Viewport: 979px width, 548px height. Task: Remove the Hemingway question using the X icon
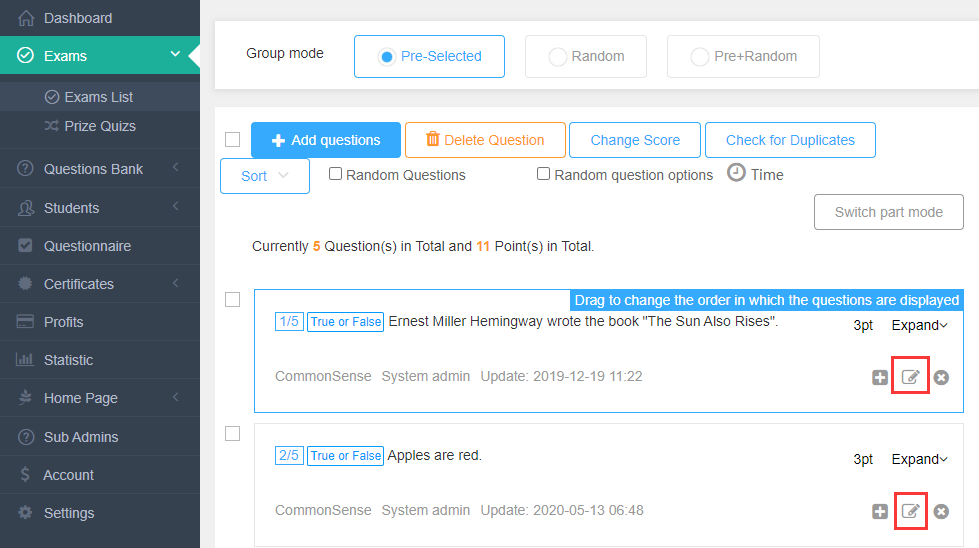[941, 378]
